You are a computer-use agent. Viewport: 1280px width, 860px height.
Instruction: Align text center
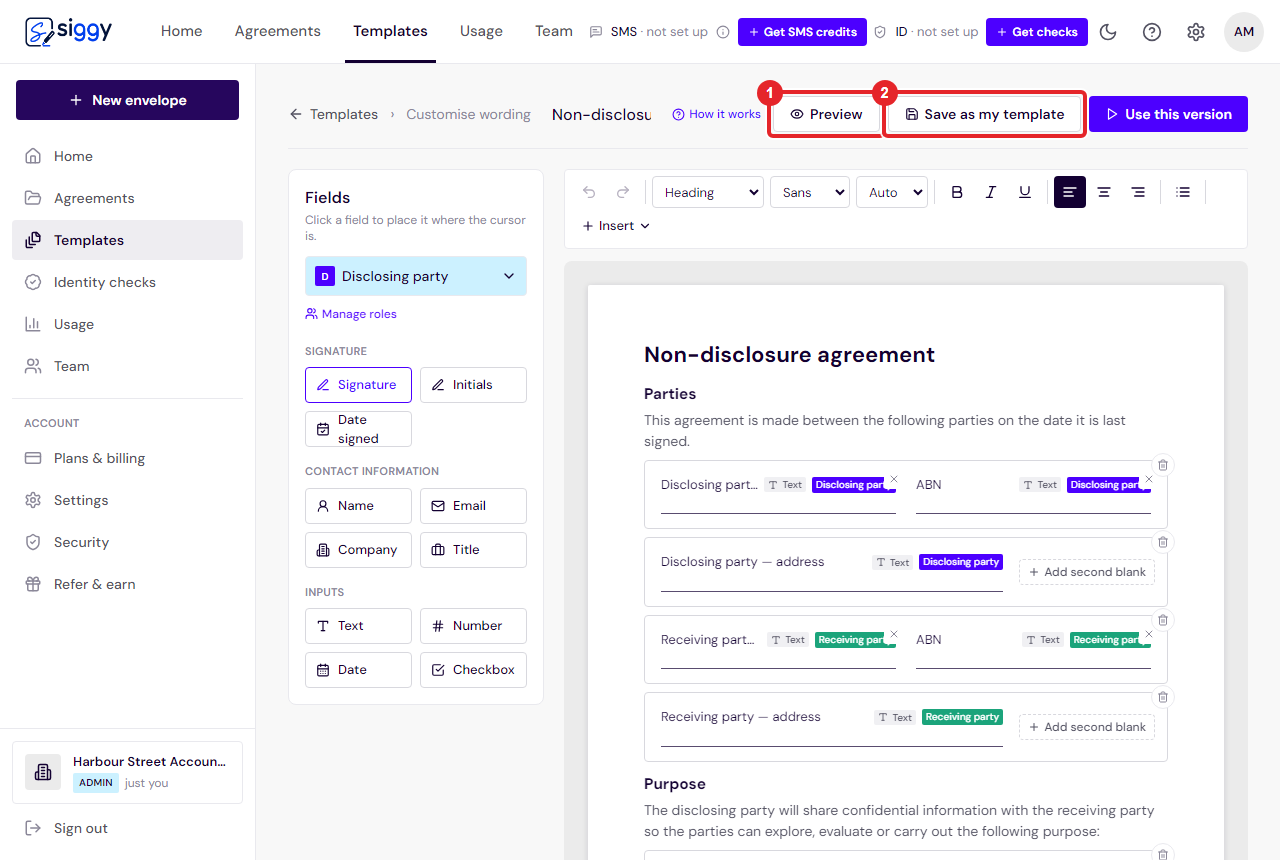click(x=1104, y=192)
